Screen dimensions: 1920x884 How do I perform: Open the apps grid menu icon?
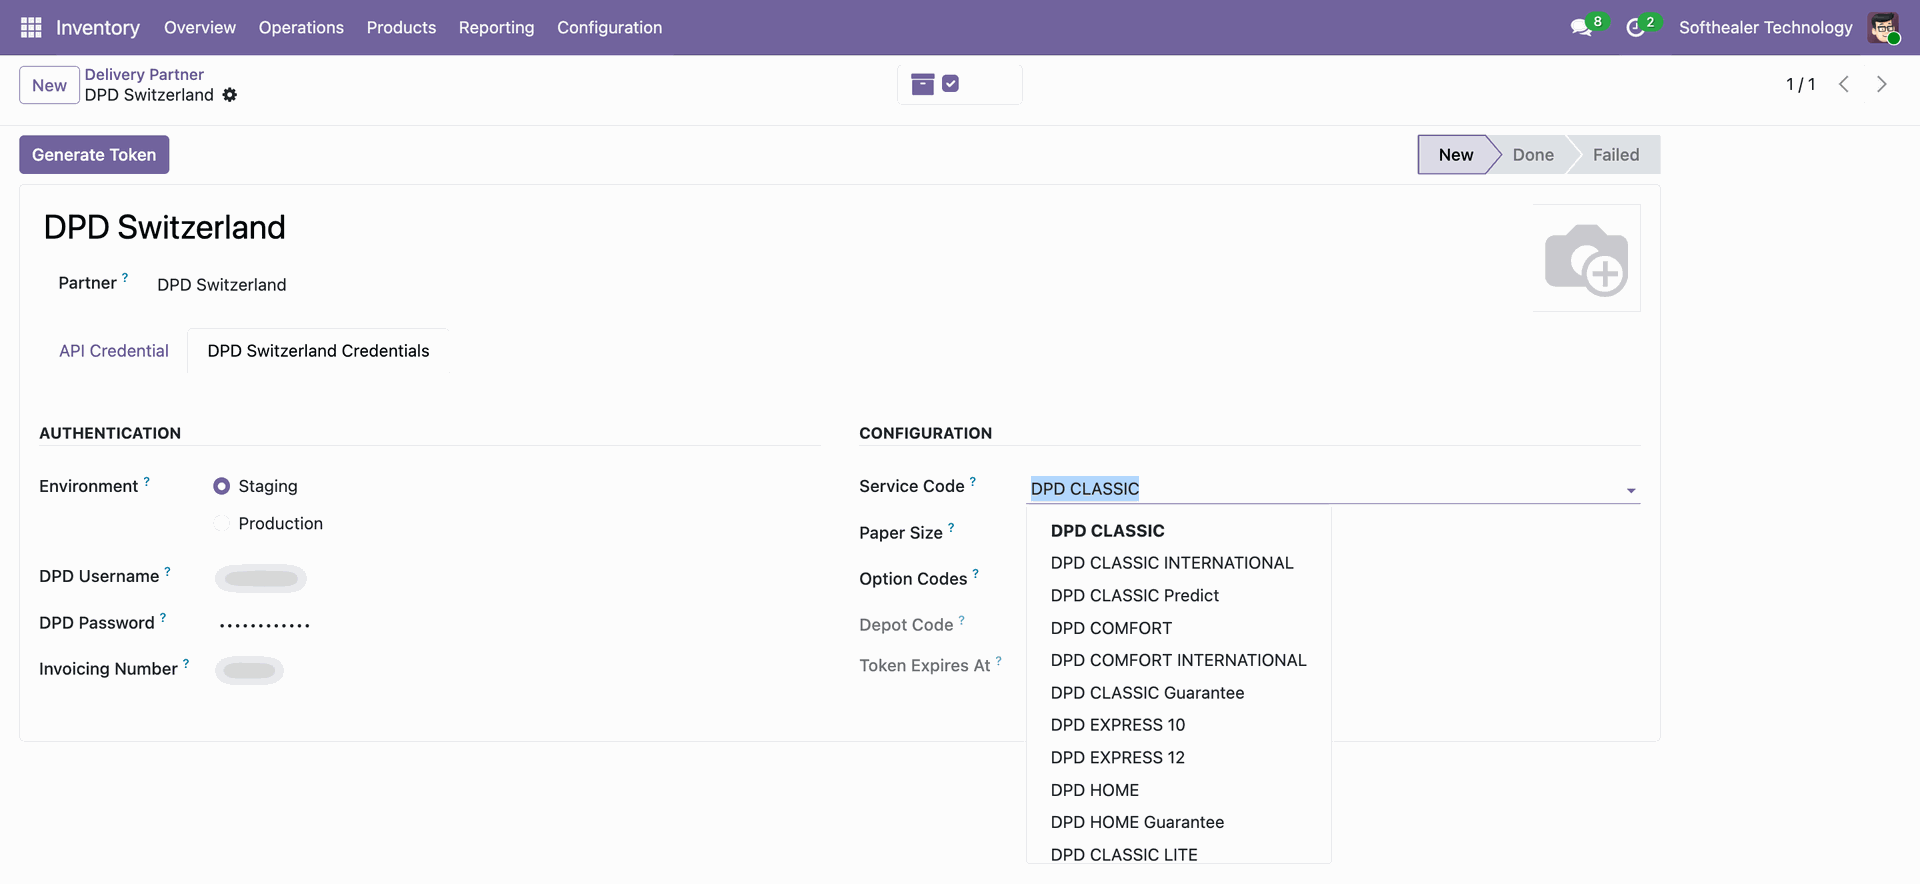31,27
